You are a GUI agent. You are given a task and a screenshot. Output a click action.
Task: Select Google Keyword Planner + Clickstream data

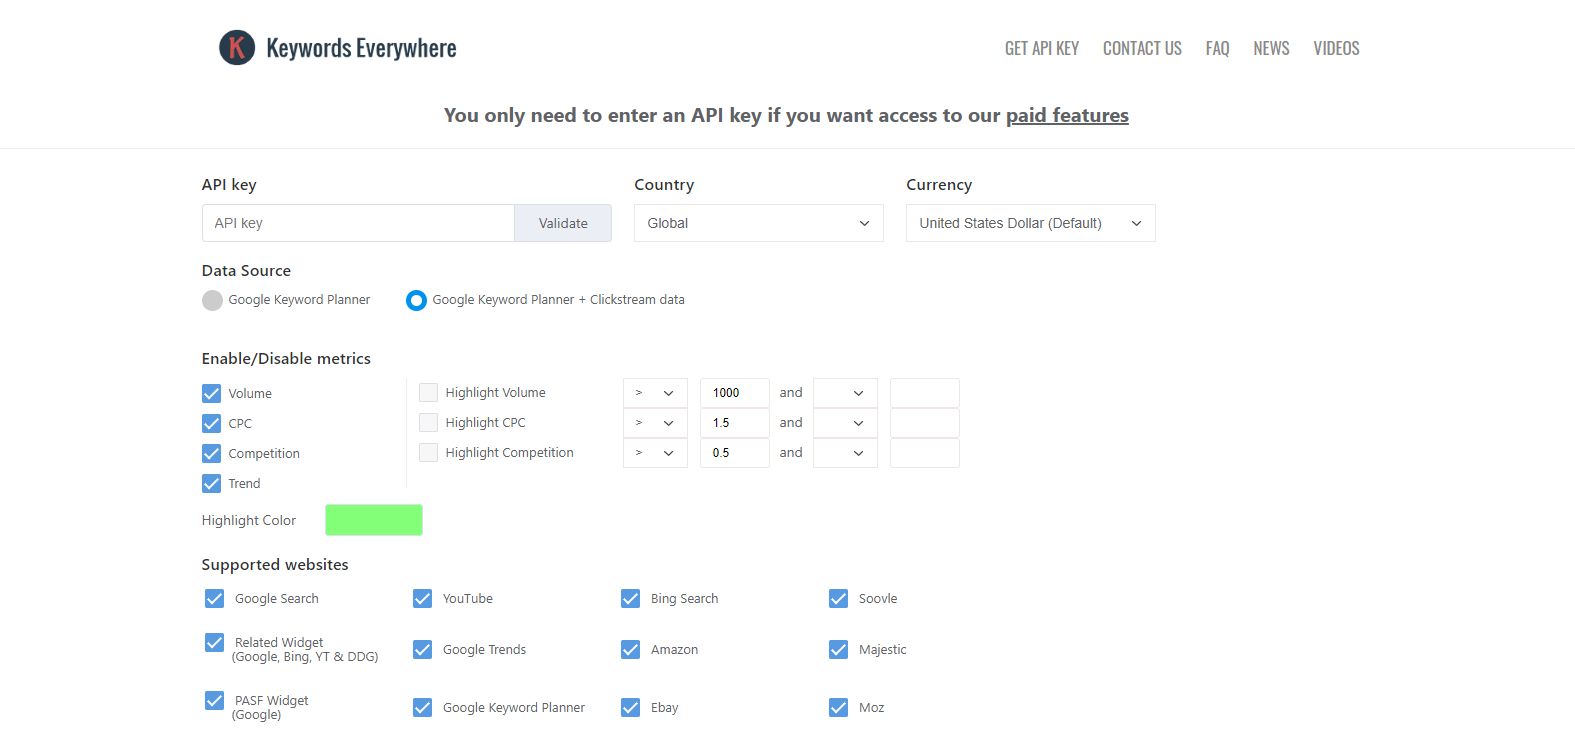[416, 300]
